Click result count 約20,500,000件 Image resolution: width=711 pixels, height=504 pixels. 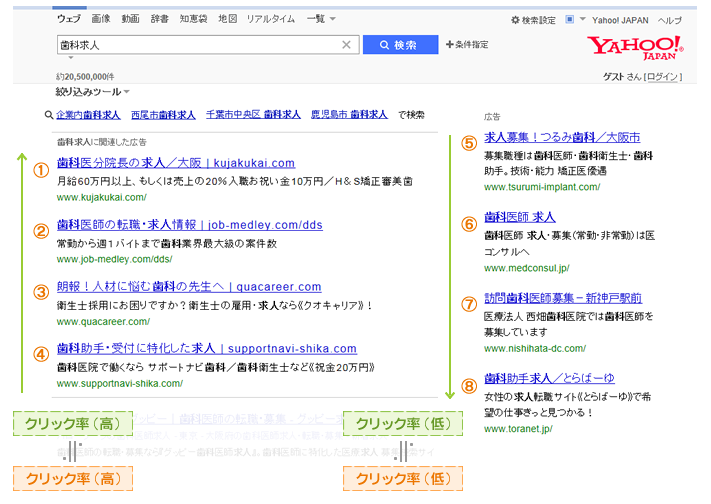click(85, 77)
